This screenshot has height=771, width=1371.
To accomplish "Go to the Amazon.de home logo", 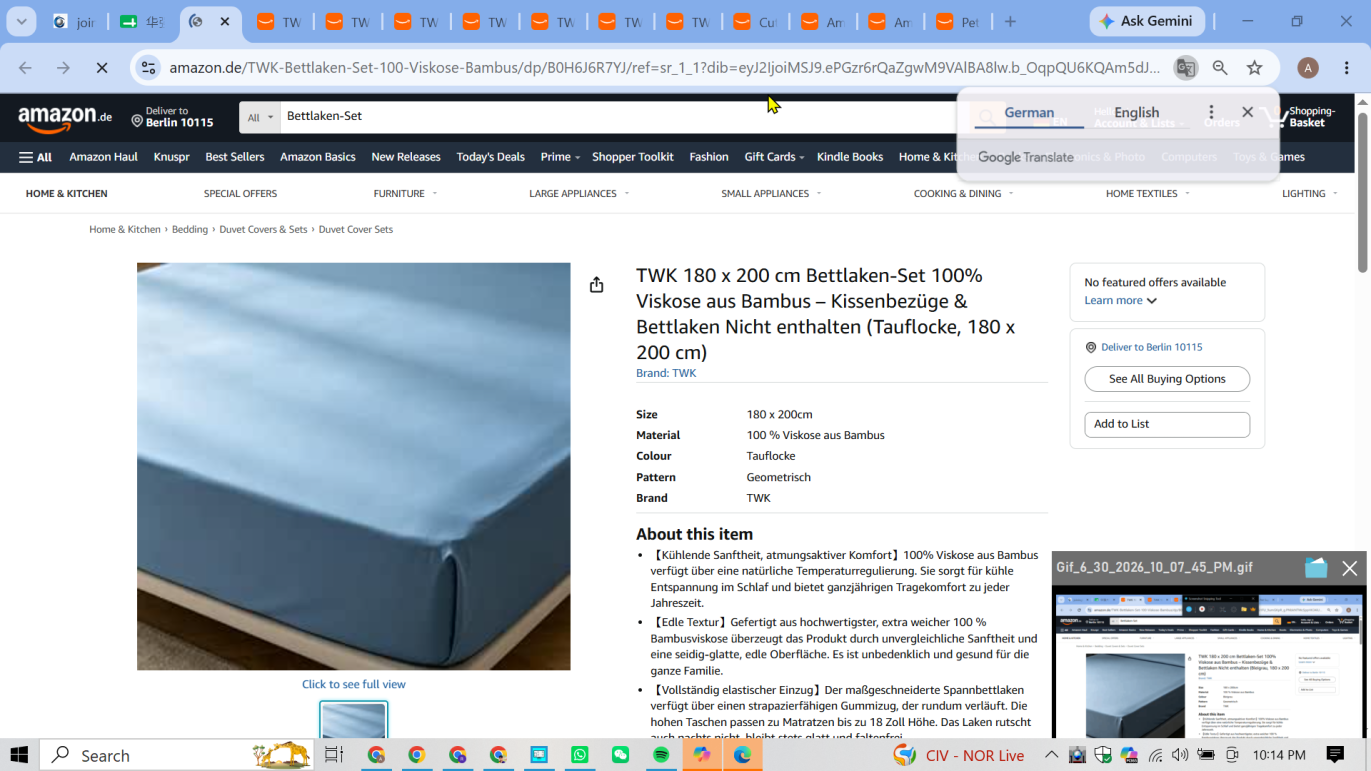I will point(65,119).
